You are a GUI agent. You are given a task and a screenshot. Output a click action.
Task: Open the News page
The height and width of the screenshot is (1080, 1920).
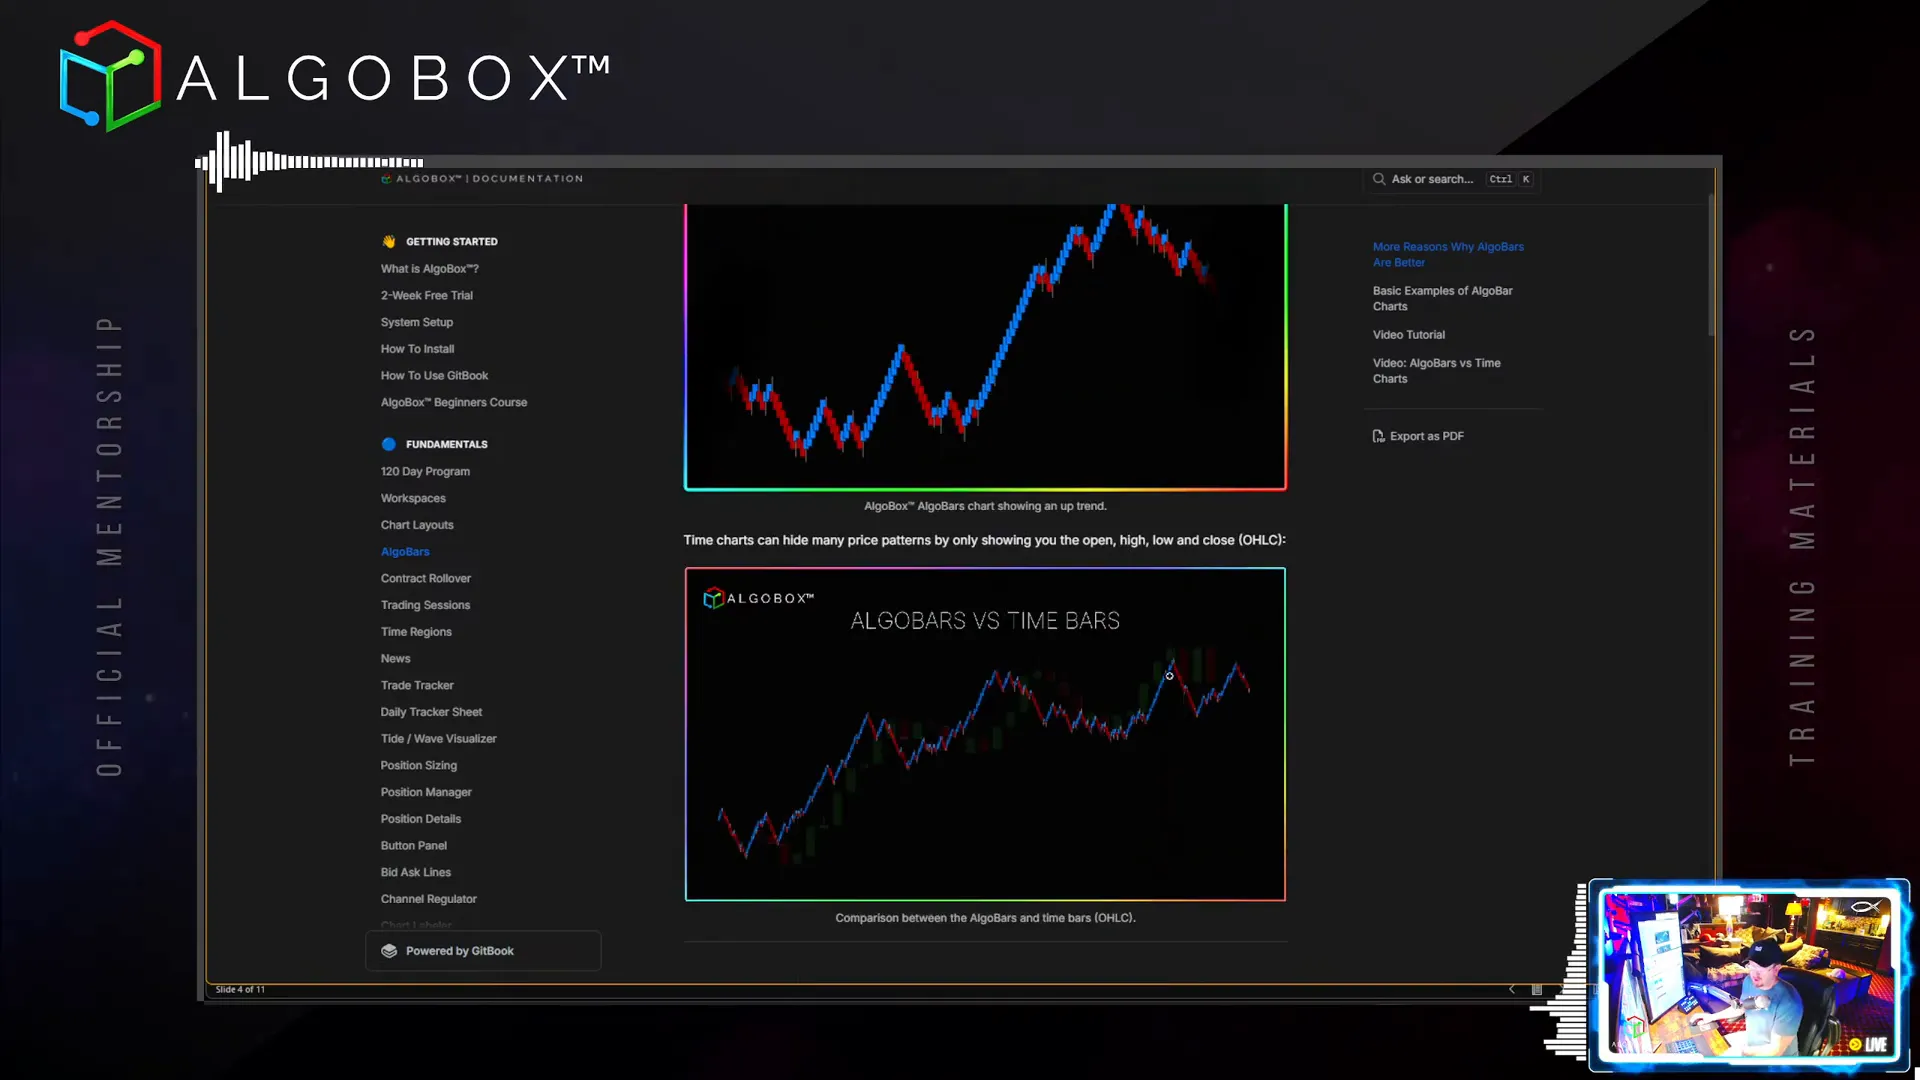[396, 659]
